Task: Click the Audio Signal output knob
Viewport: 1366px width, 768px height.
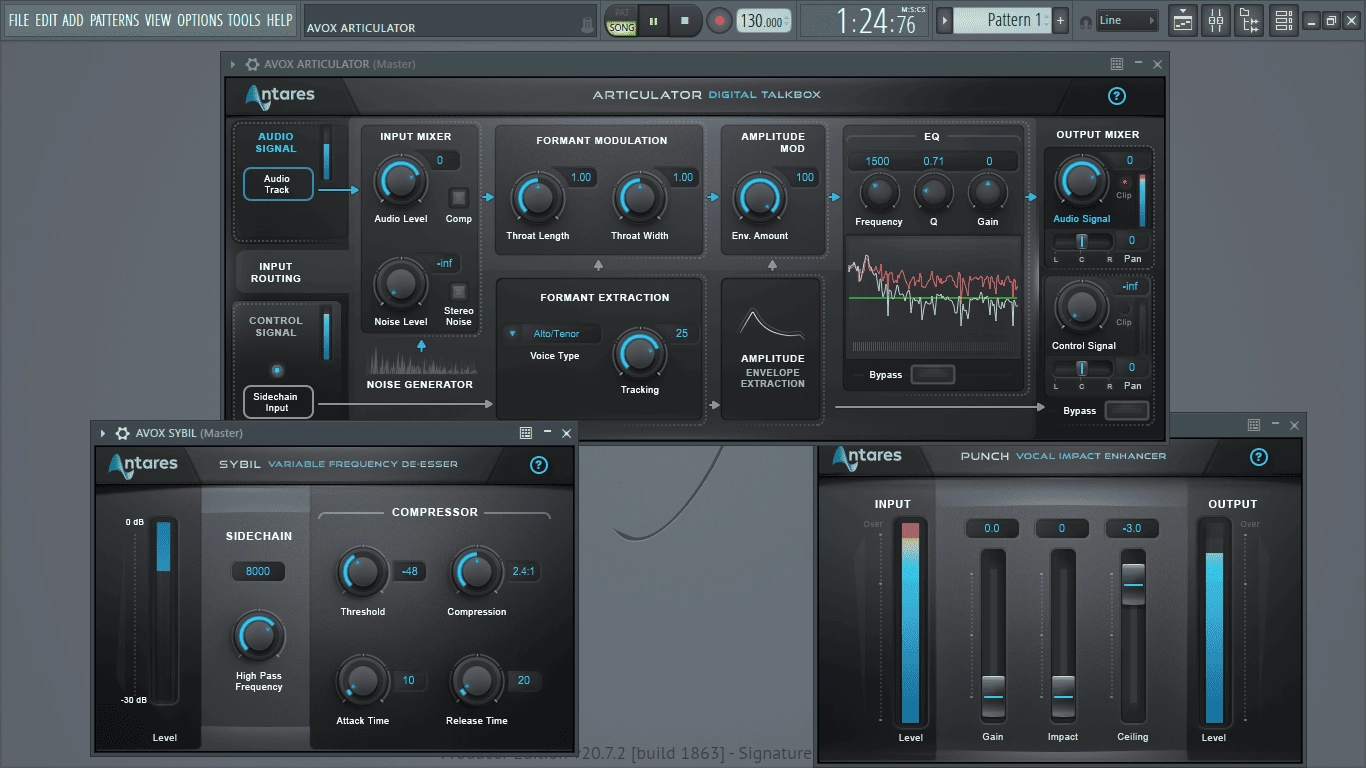Action: (1081, 181)
